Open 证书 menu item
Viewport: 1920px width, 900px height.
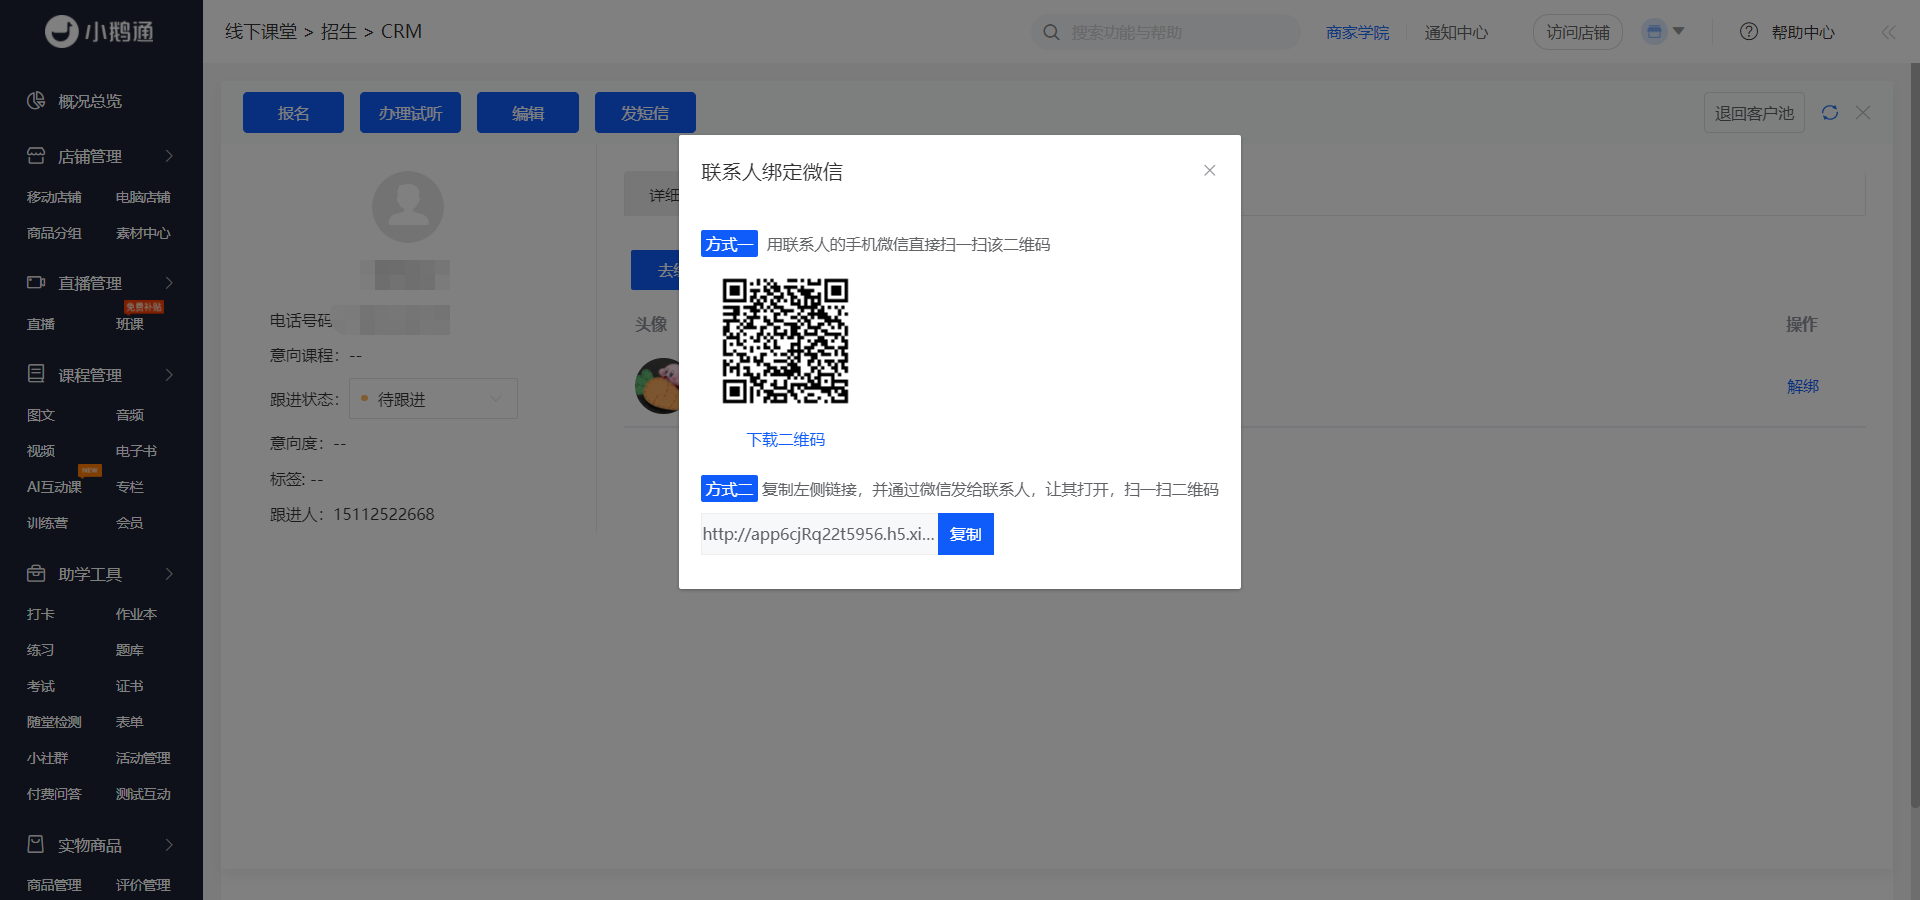click(x=130, y=686)
